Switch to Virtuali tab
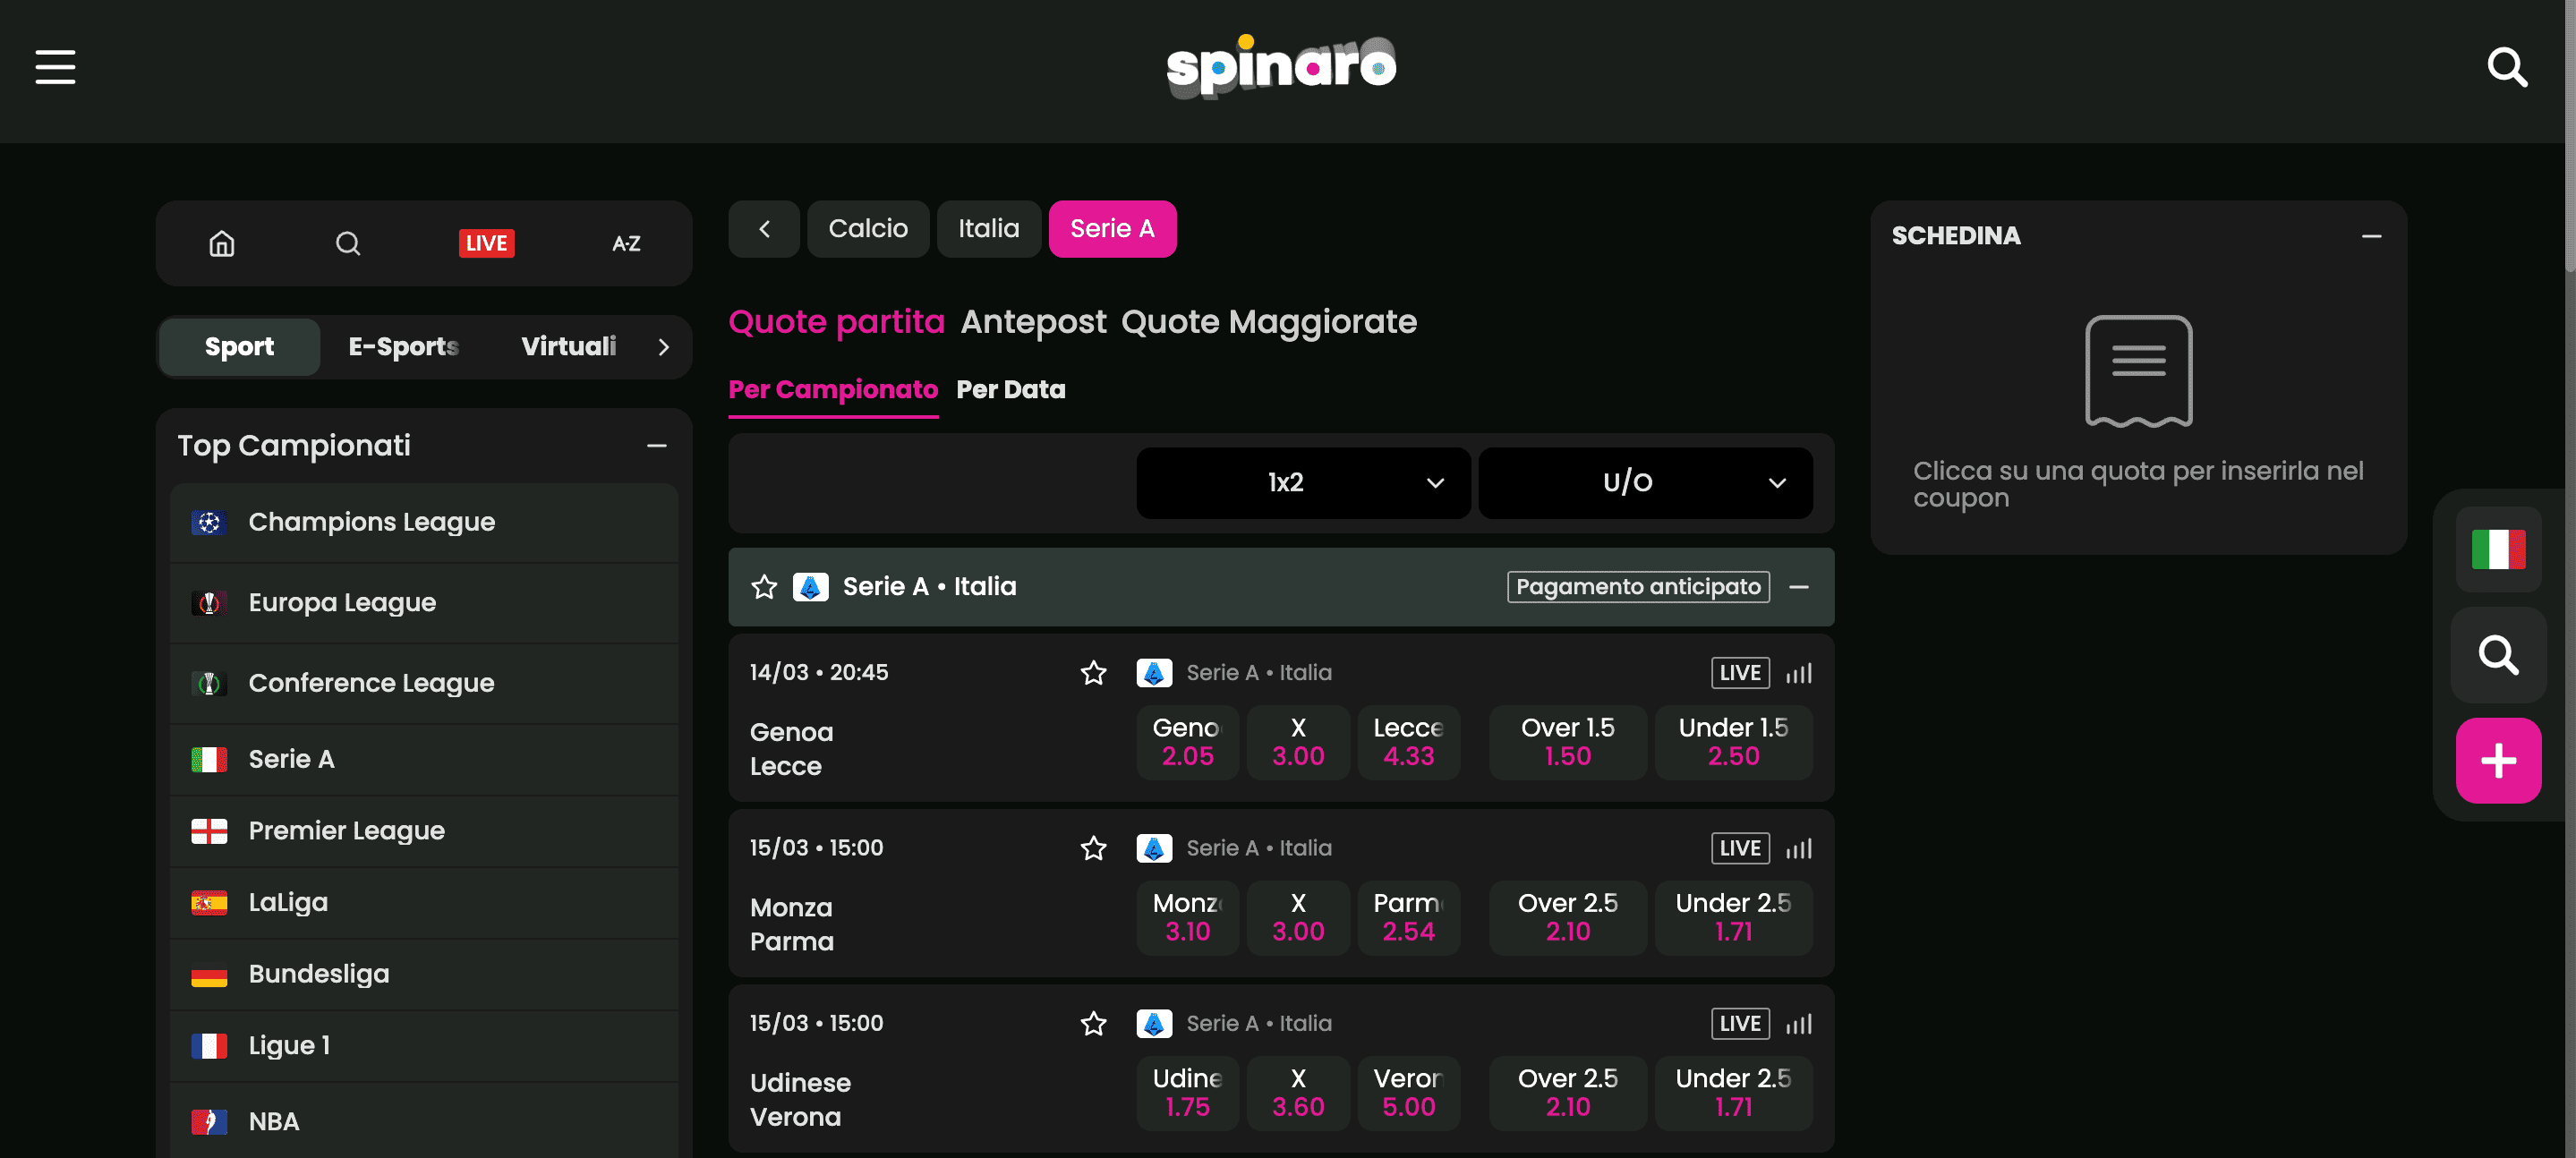This screenshot has width=2576, height=1158. (x=568, y=347)
